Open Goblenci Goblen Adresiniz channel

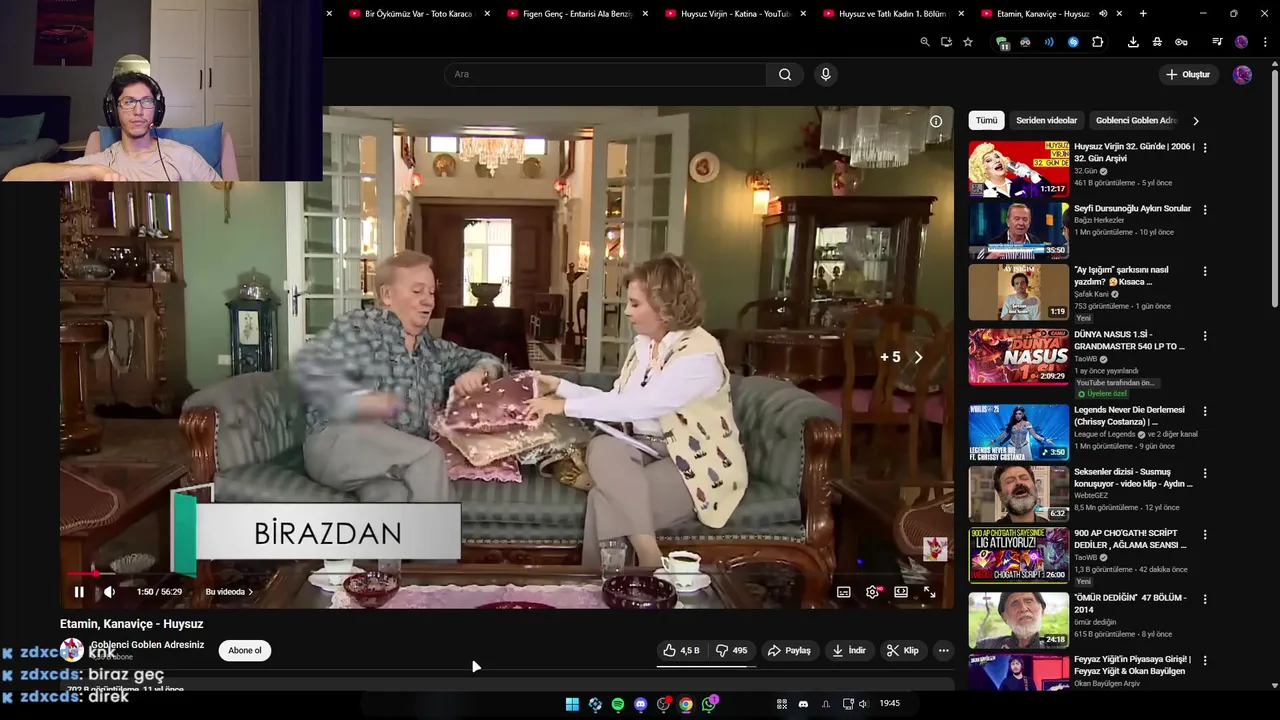147,645
